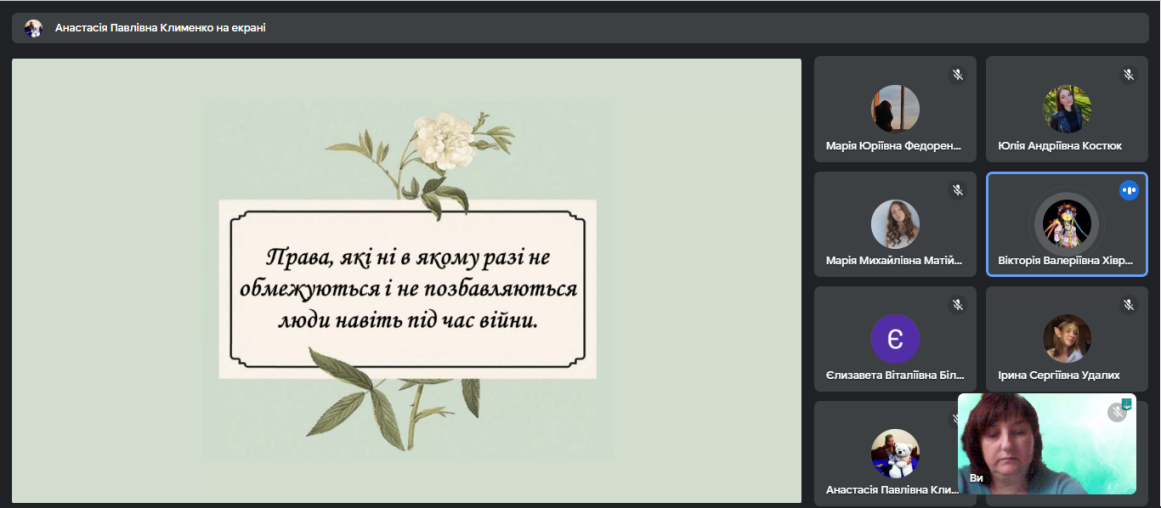
Task: Click the name label 'Юлія Андріївна Костюк'
Action: click(1060, 146)
